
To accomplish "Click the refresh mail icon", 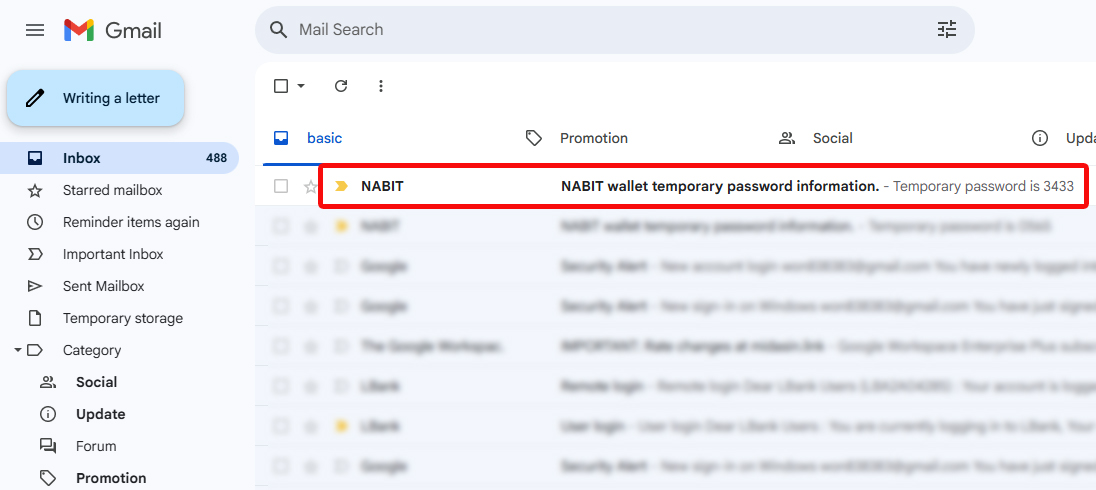I will 341,86.
